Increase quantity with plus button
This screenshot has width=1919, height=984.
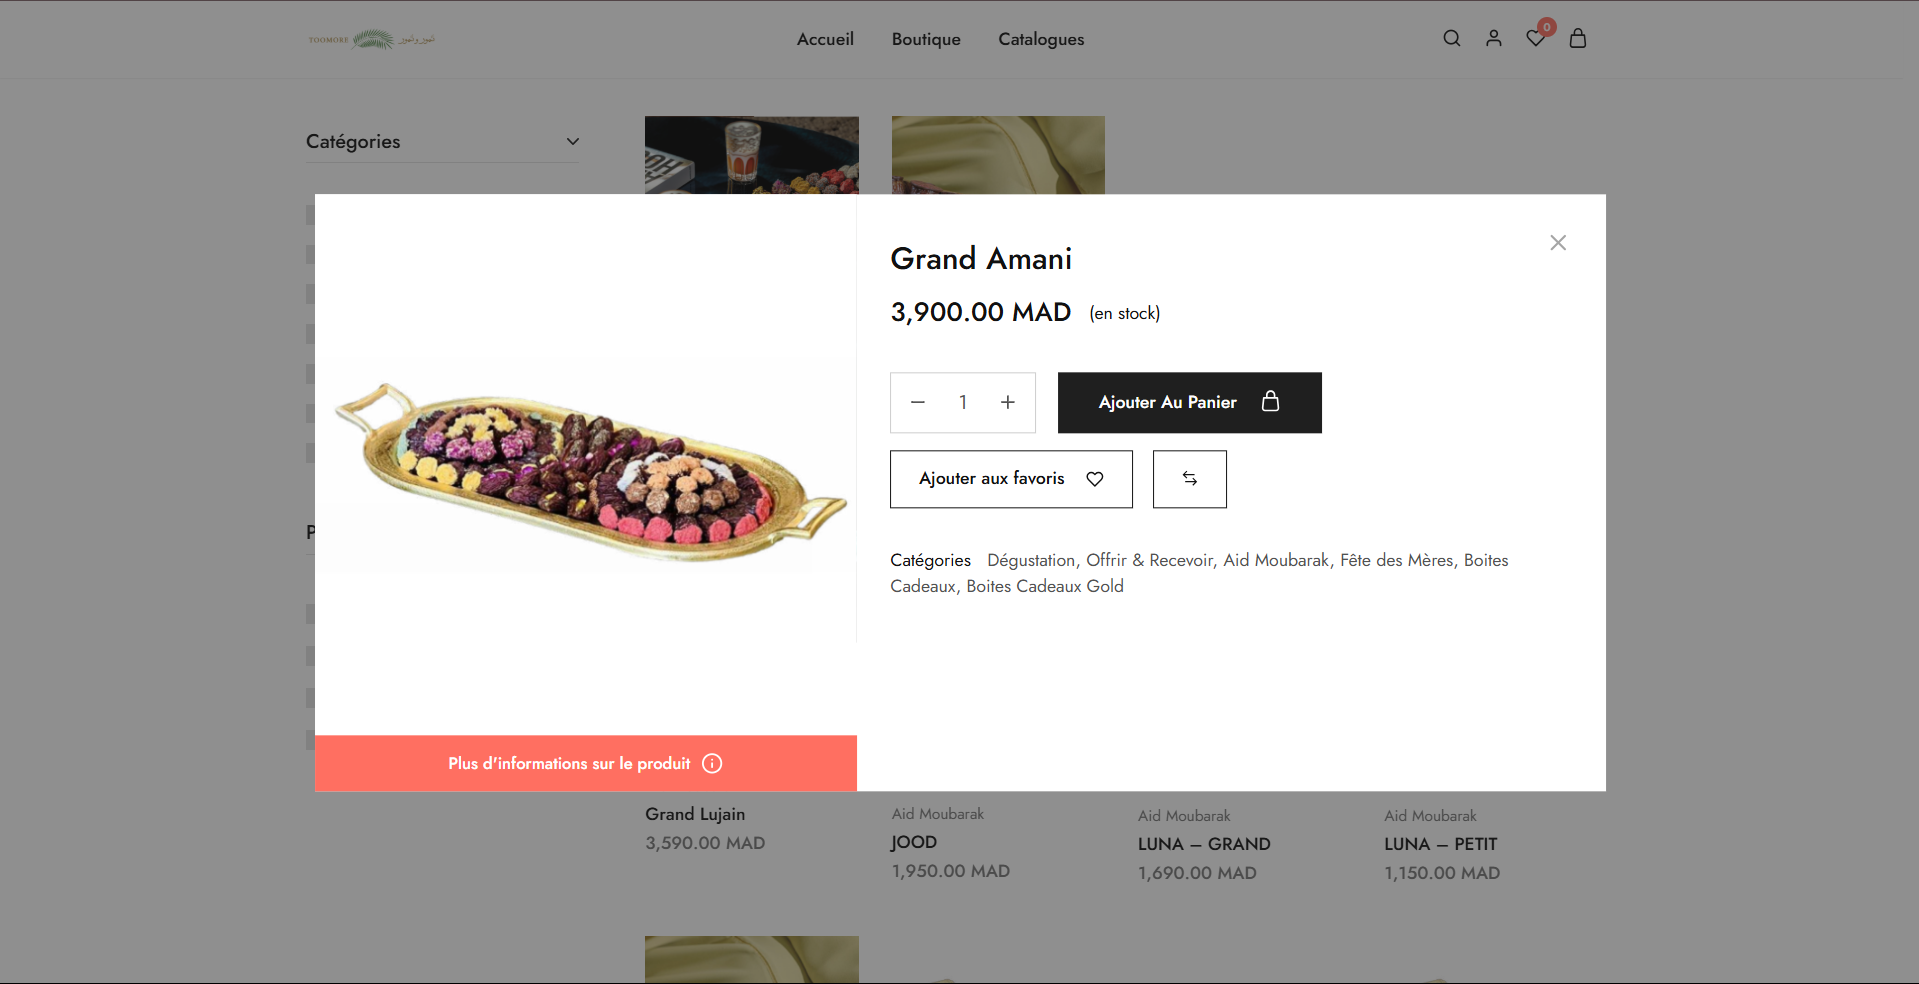tap(1007, 402)
